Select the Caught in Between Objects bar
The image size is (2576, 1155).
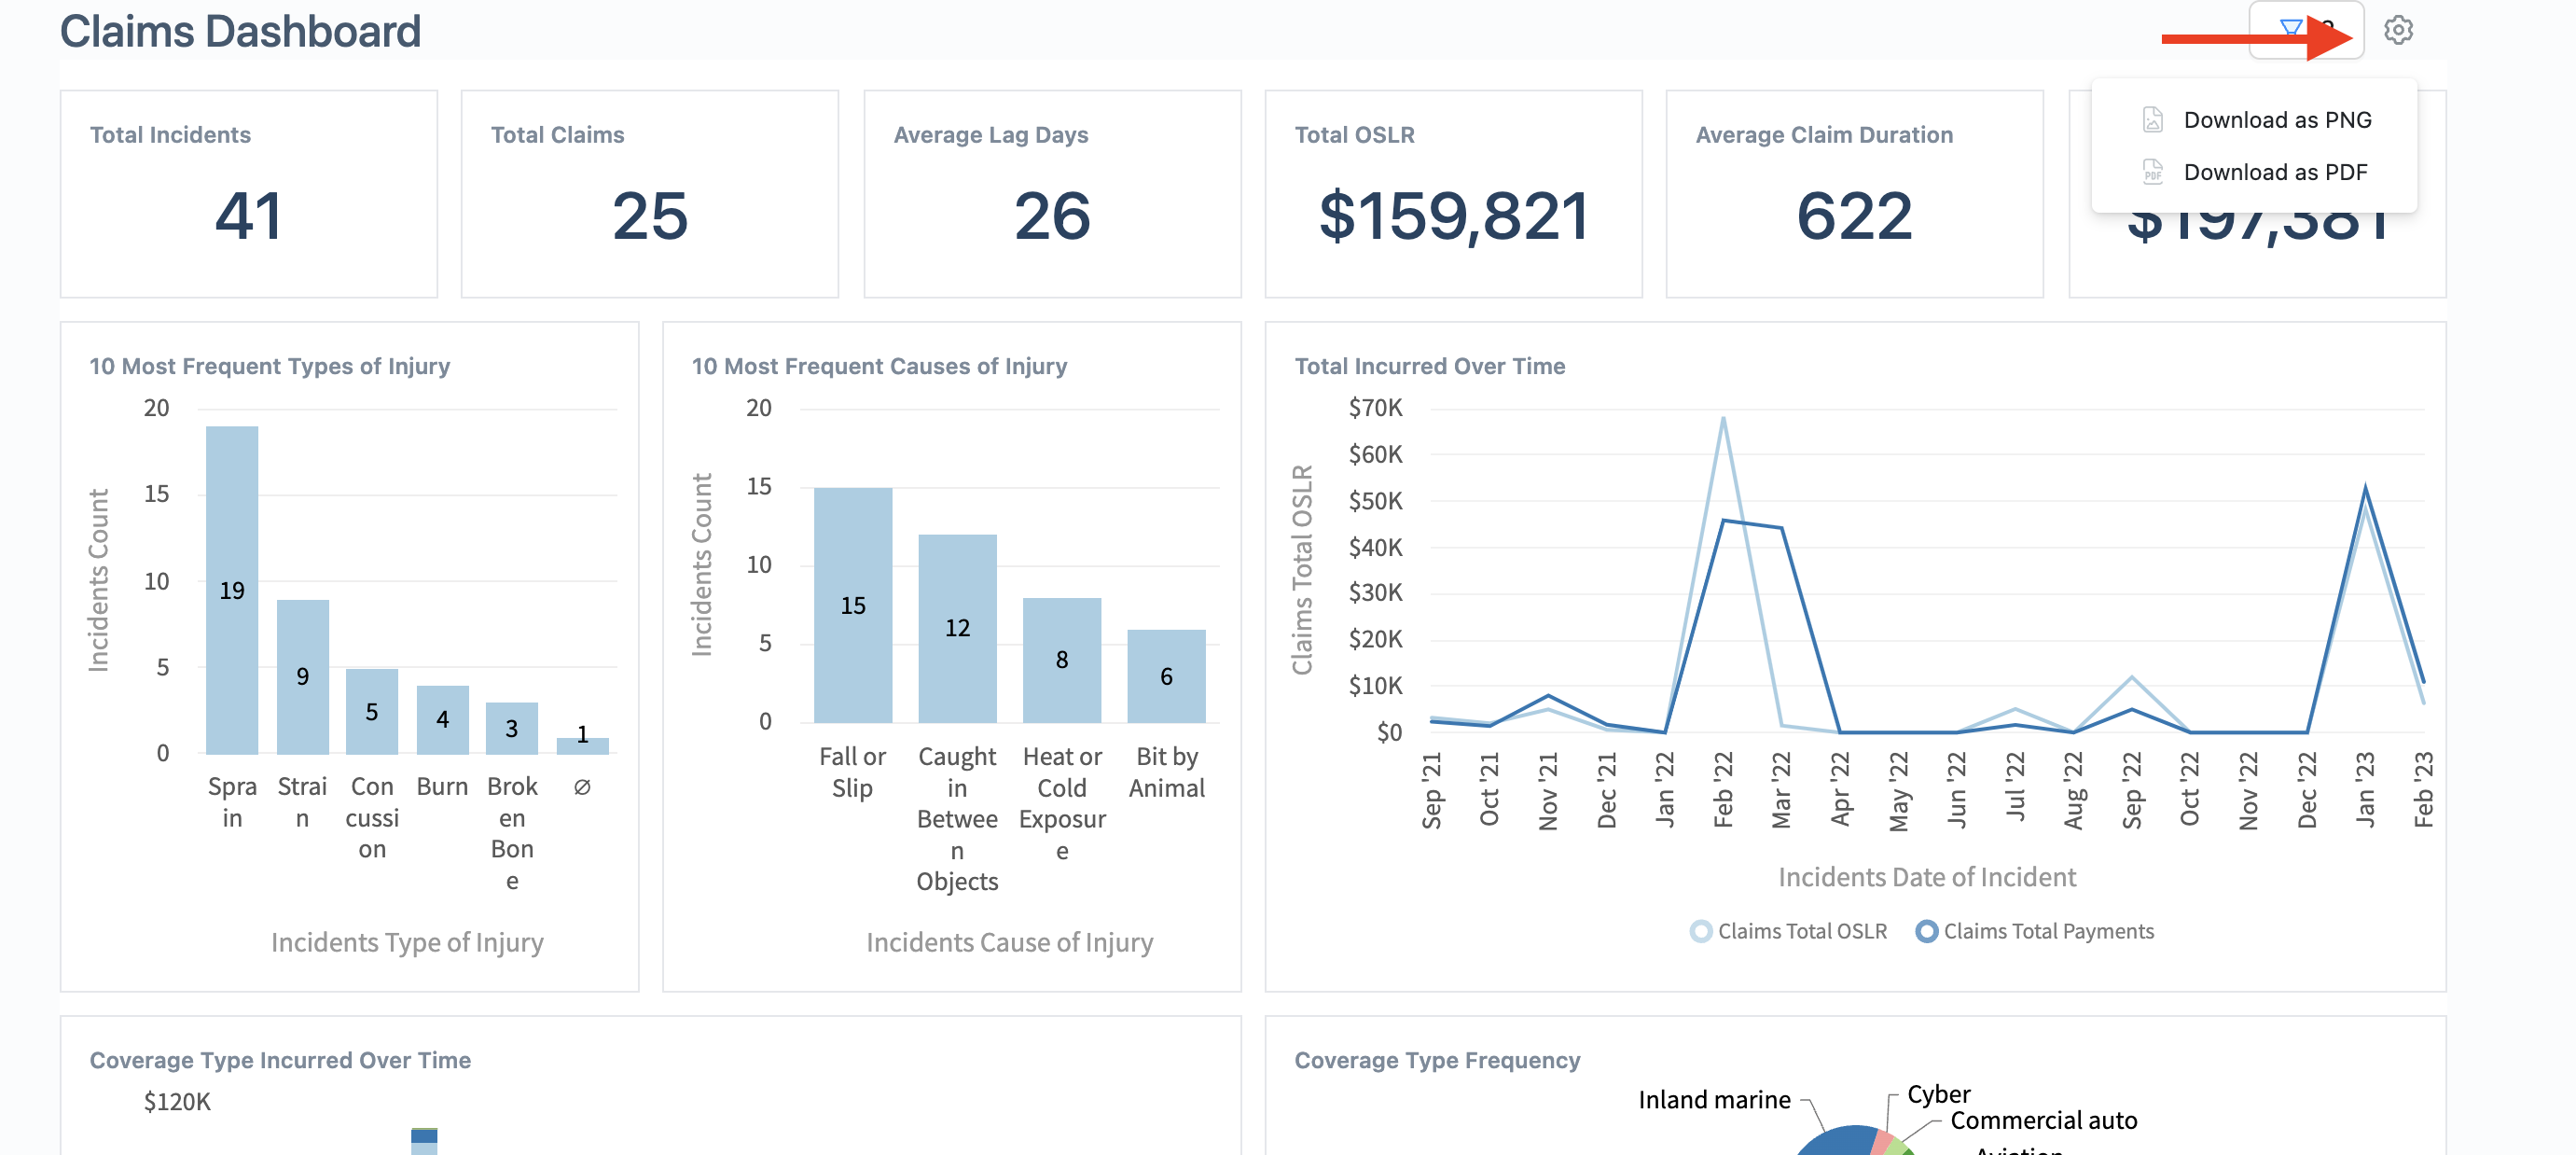[957, 628]
